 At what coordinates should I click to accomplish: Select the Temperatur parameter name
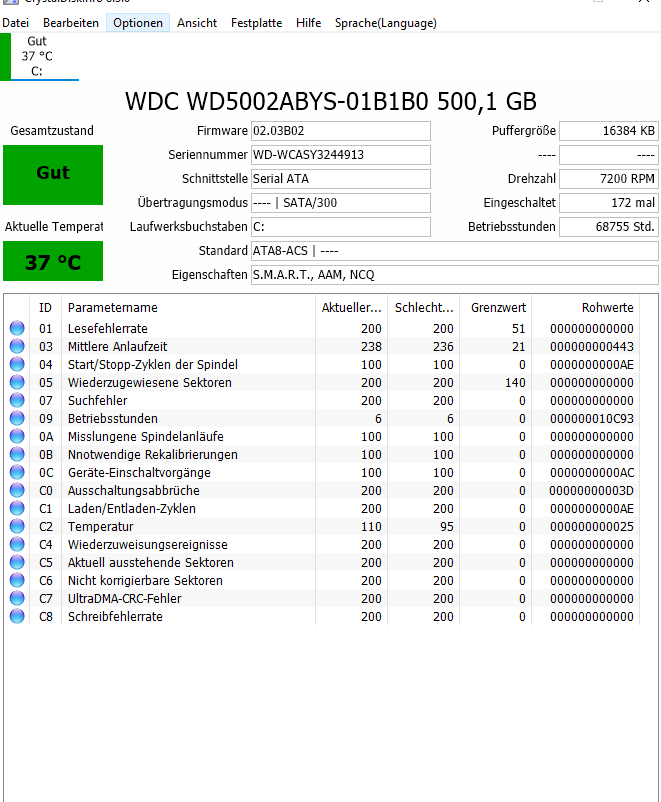100,526
